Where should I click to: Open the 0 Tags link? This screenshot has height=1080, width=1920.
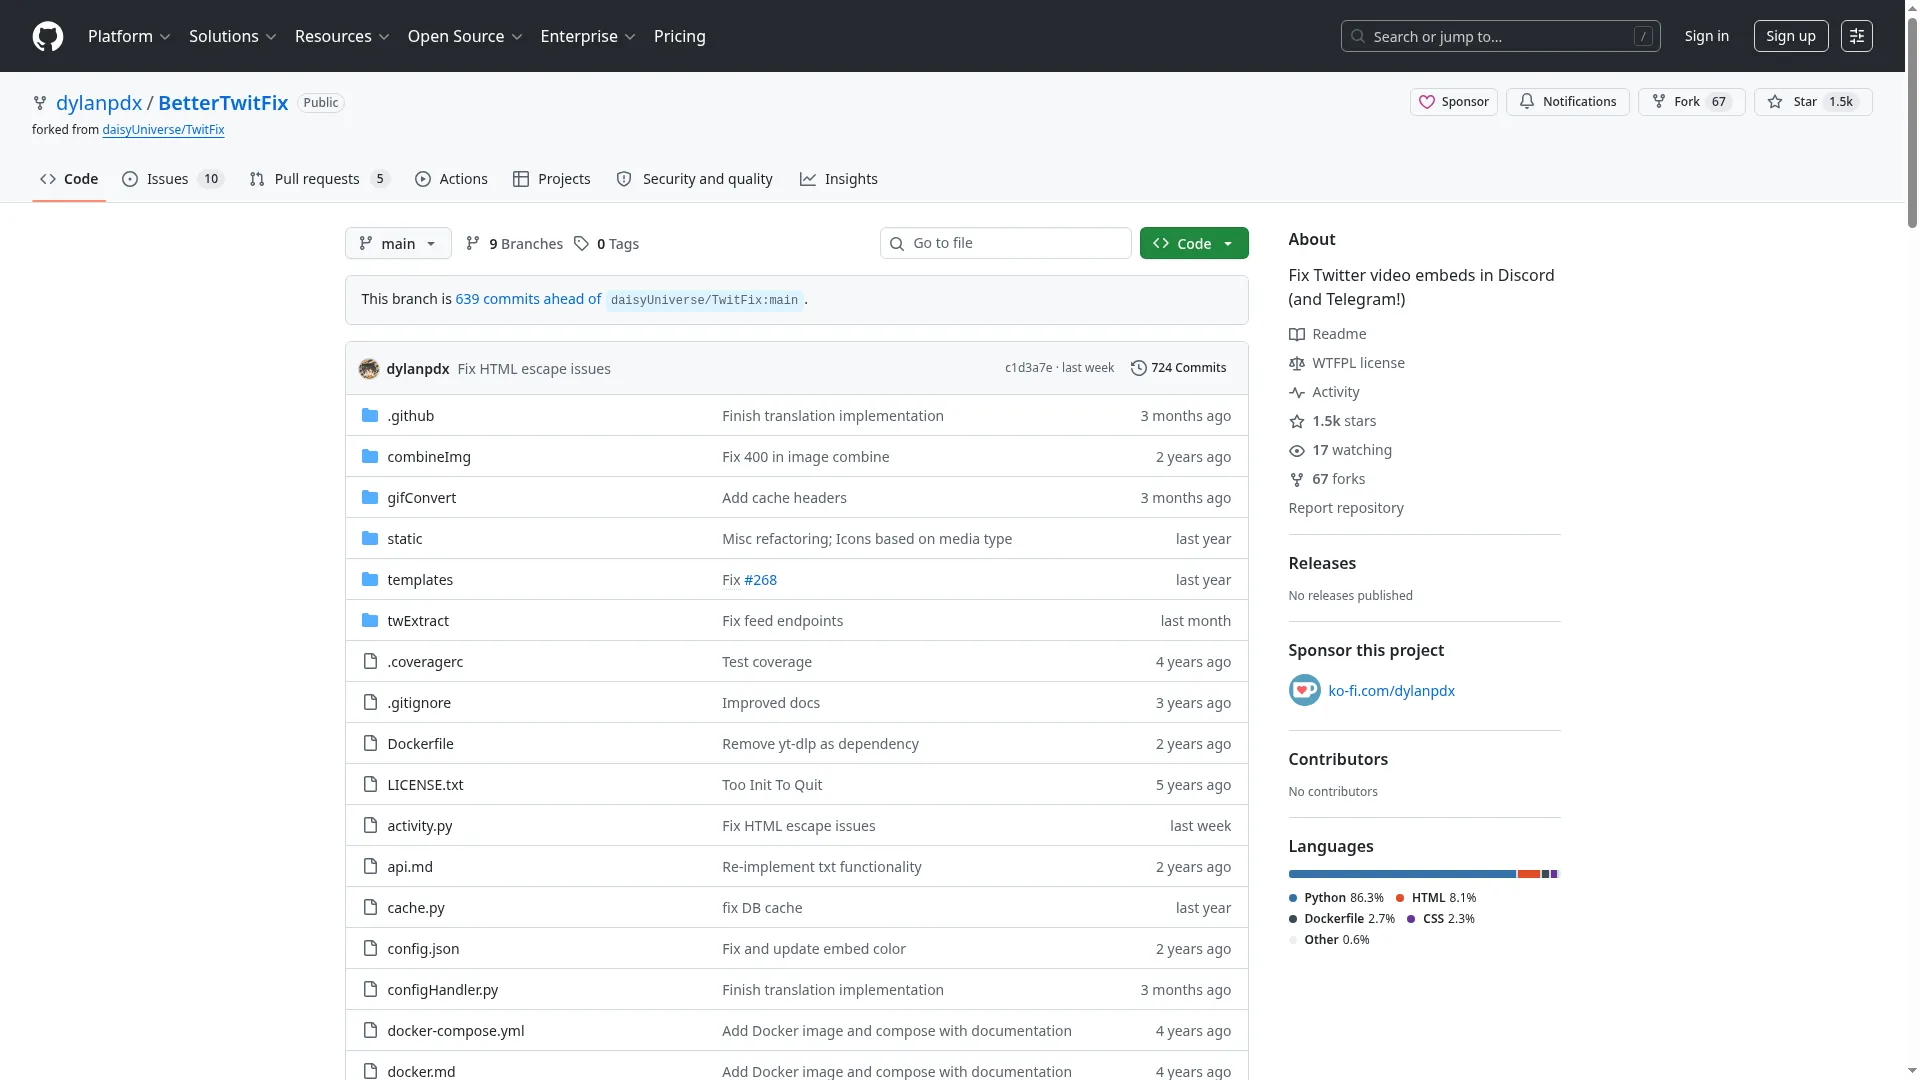click(606, 244)
